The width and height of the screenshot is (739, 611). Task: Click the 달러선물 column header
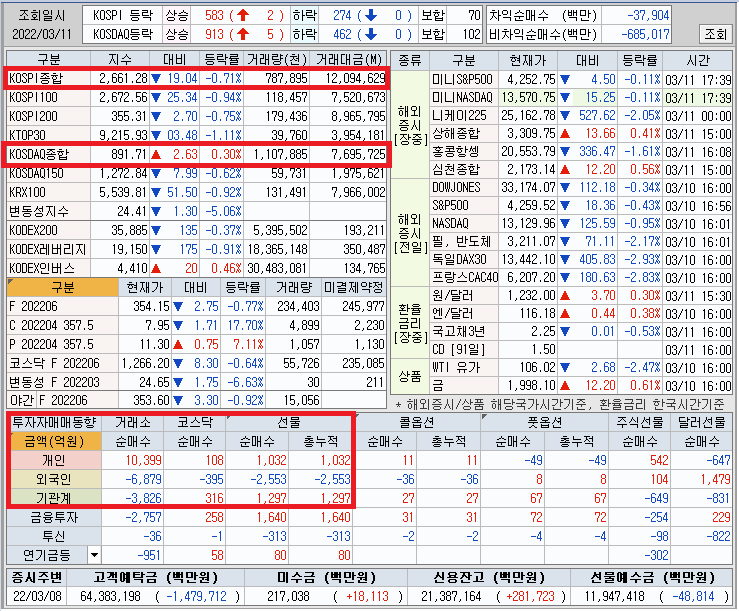point(702,422)
